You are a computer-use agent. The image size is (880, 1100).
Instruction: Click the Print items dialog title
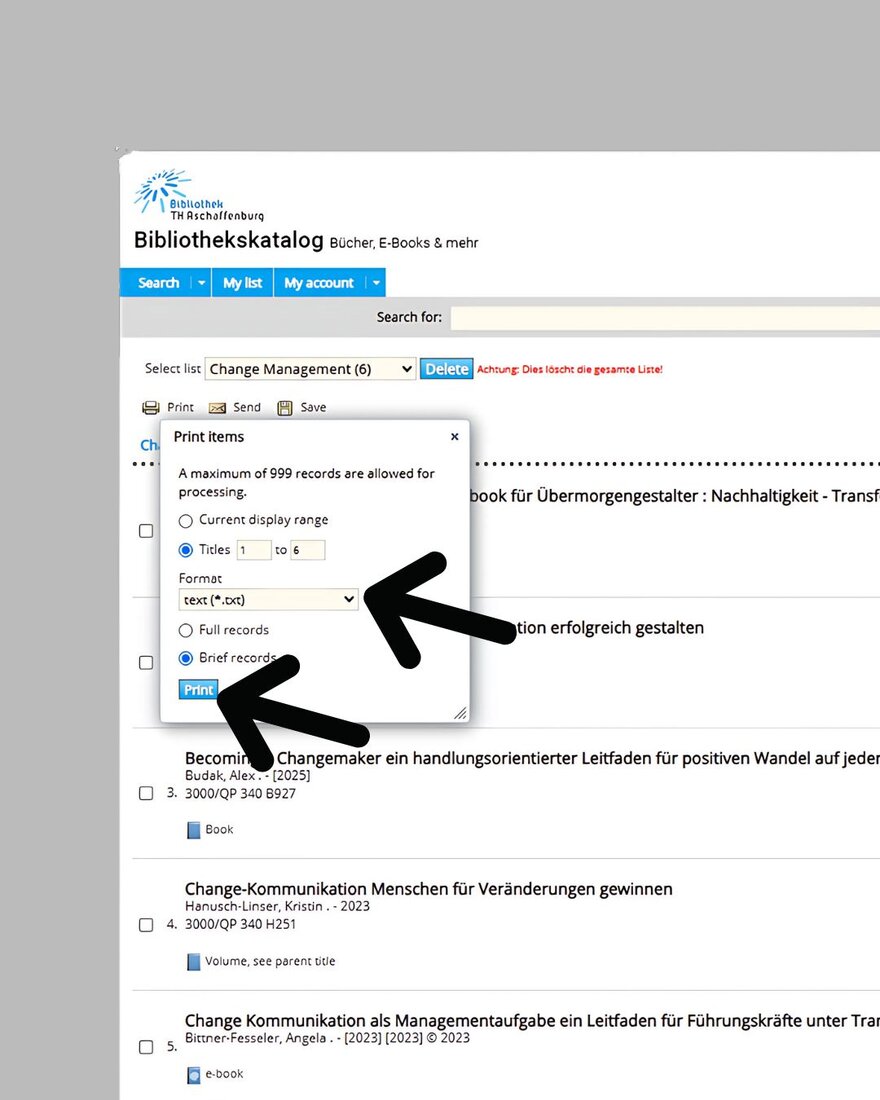(209, 436)
